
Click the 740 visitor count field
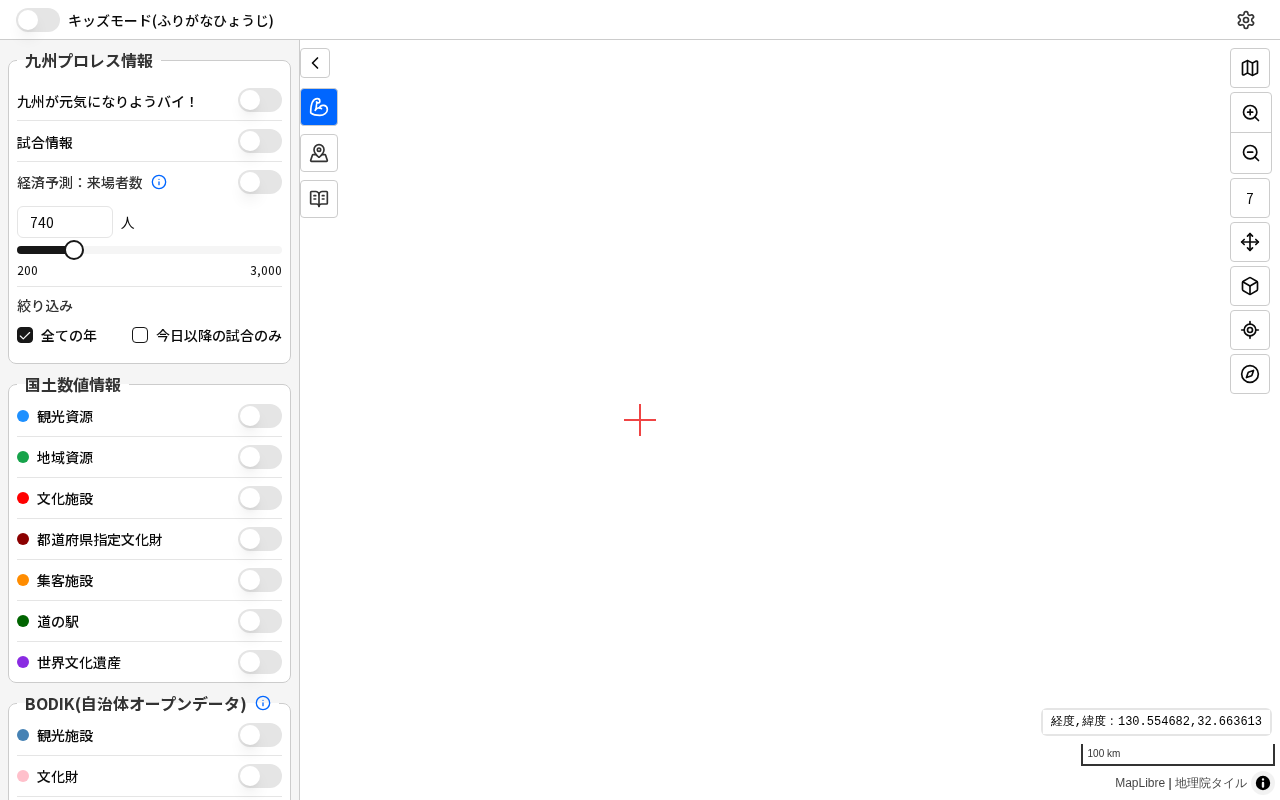click(x=65, y=222)
